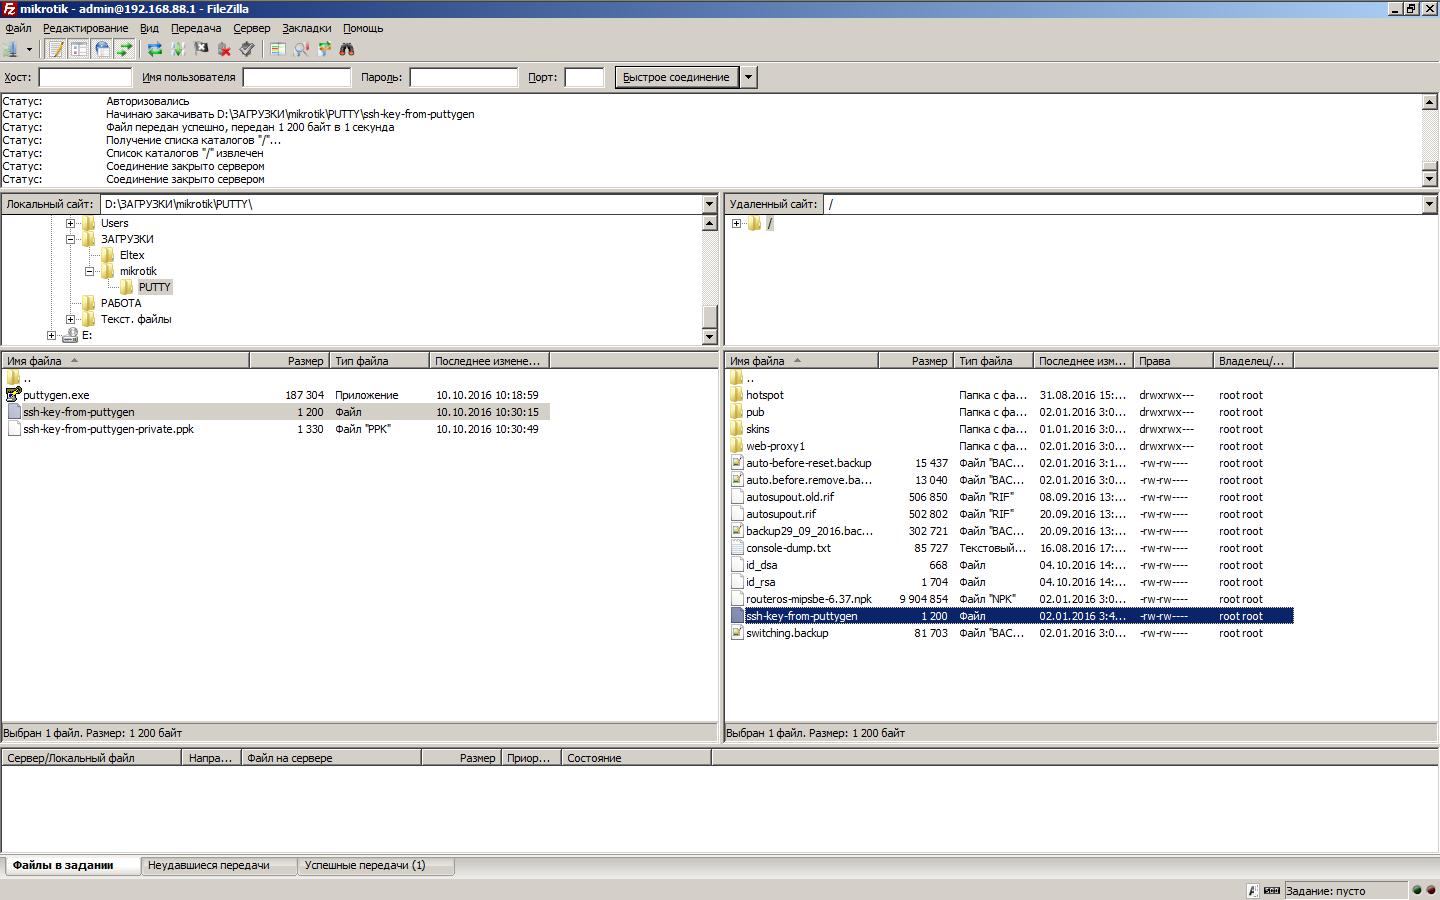Select web-proxy1 folder in remote list
The width and height of the screenshot is (1440, 900).
[775, 446]
